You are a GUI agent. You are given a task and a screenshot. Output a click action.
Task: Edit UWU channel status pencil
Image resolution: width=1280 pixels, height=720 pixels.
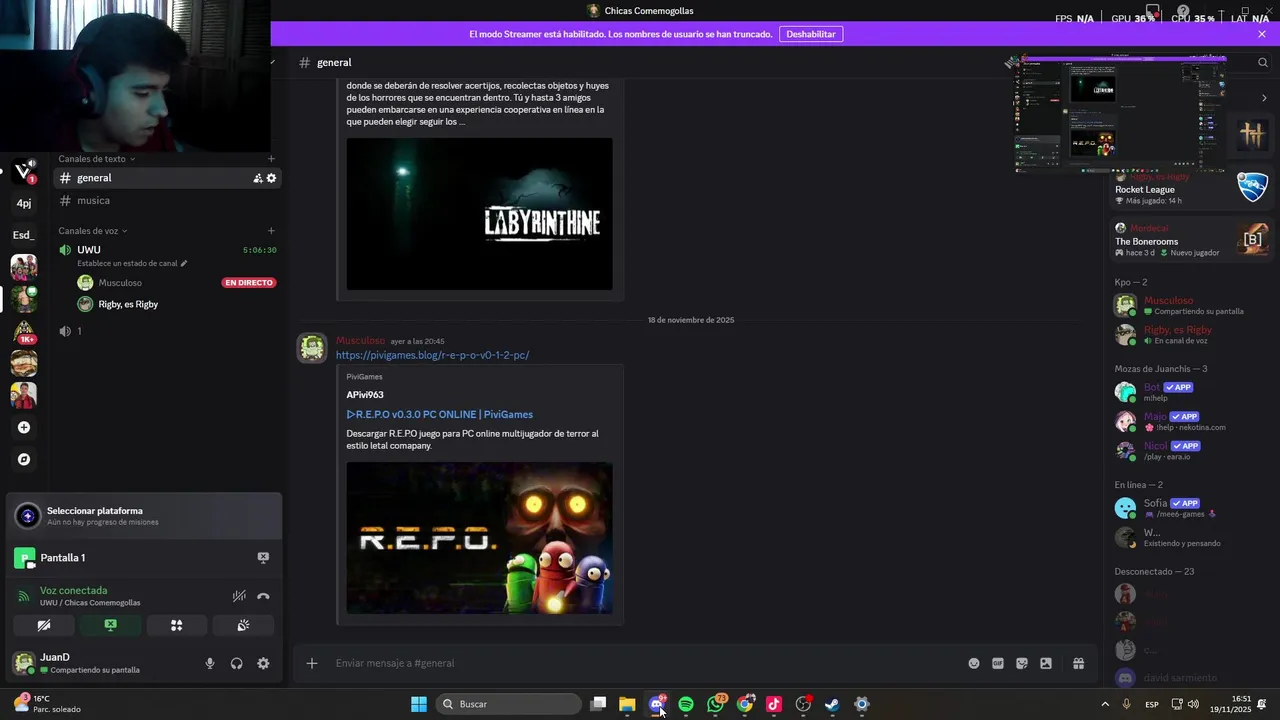point(184,263)
